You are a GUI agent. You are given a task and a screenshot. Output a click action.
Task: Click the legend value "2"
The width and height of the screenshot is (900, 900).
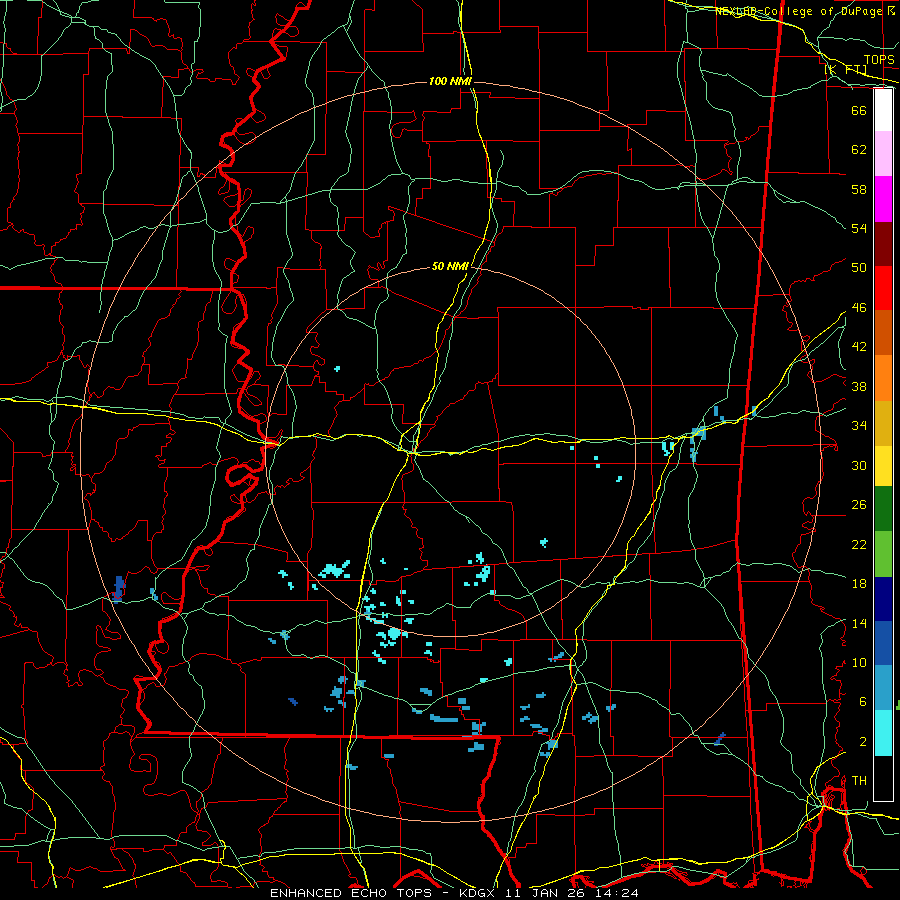click(x=862, y=742)
